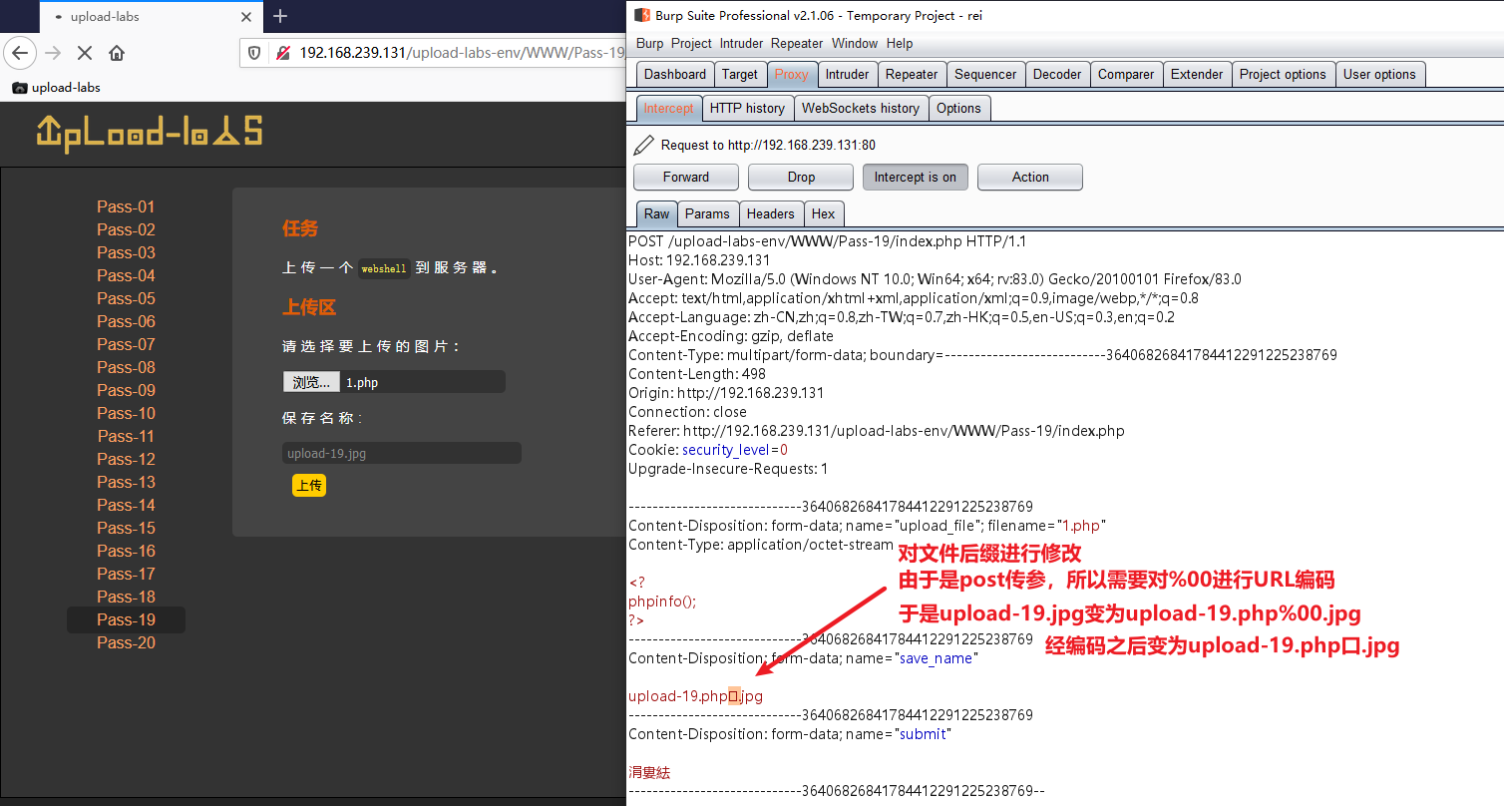Close the upload-labs browser tab
The width and height of the screenshot is (1504, 806).
pos(246,17)
